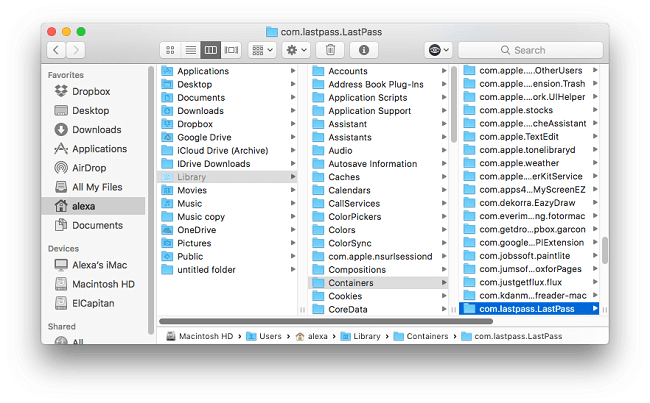Select the com.jobssoft.paintlite folder
This screenshot has width=650, height=403.
[x=530, y=256]
